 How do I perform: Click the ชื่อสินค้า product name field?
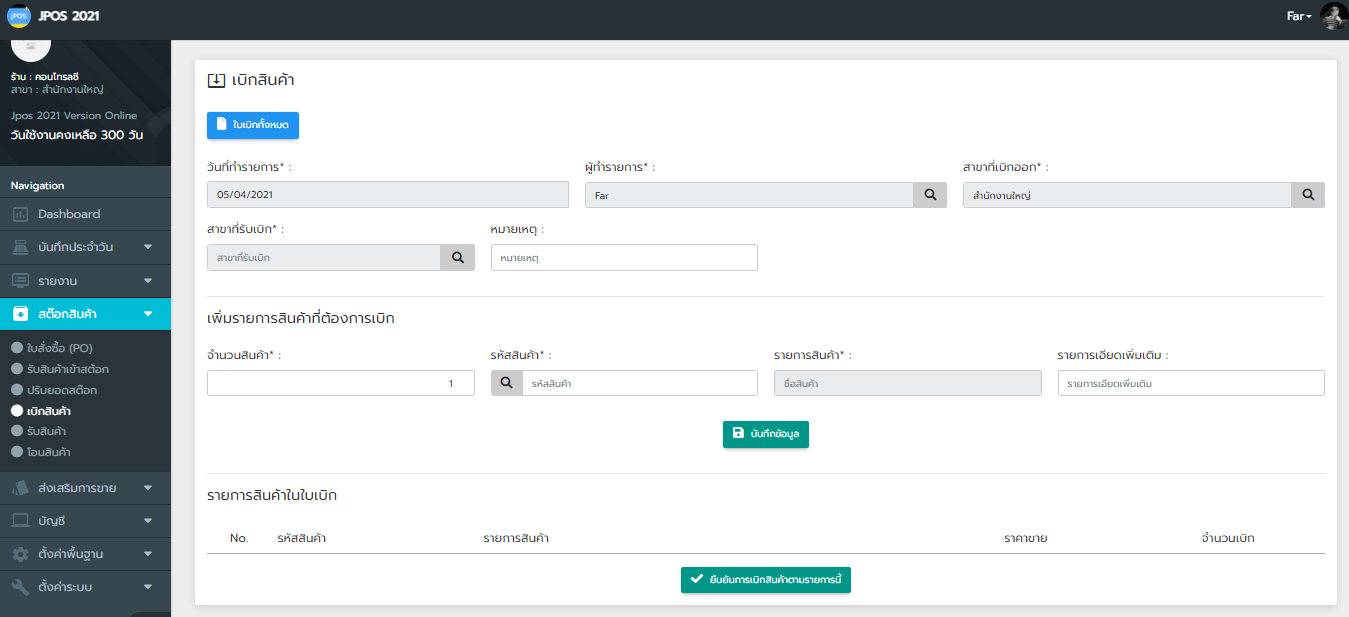click(x=908, y=383)
